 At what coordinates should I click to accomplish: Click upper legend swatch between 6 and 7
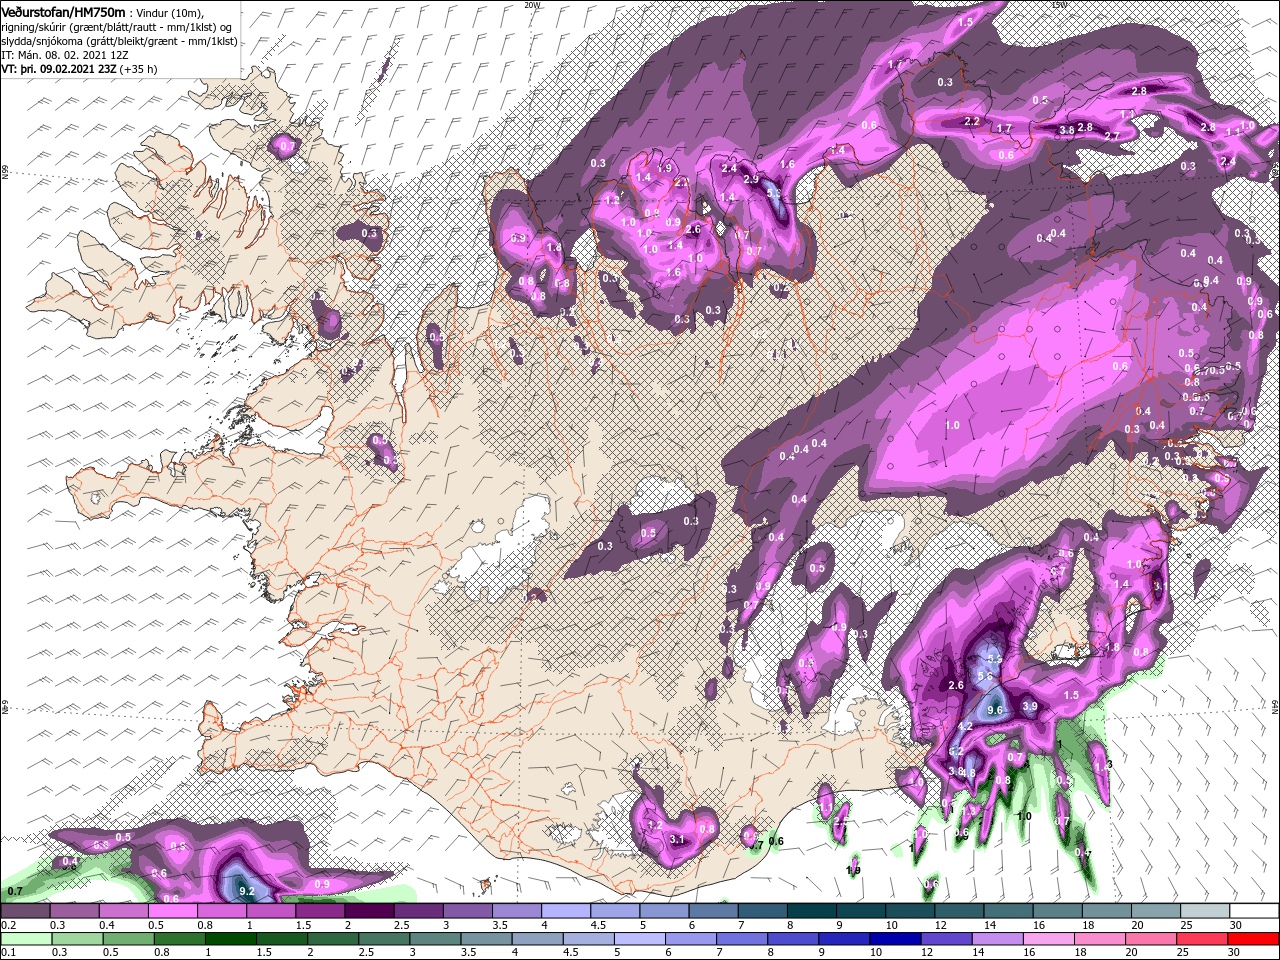(x=713, y=910)
